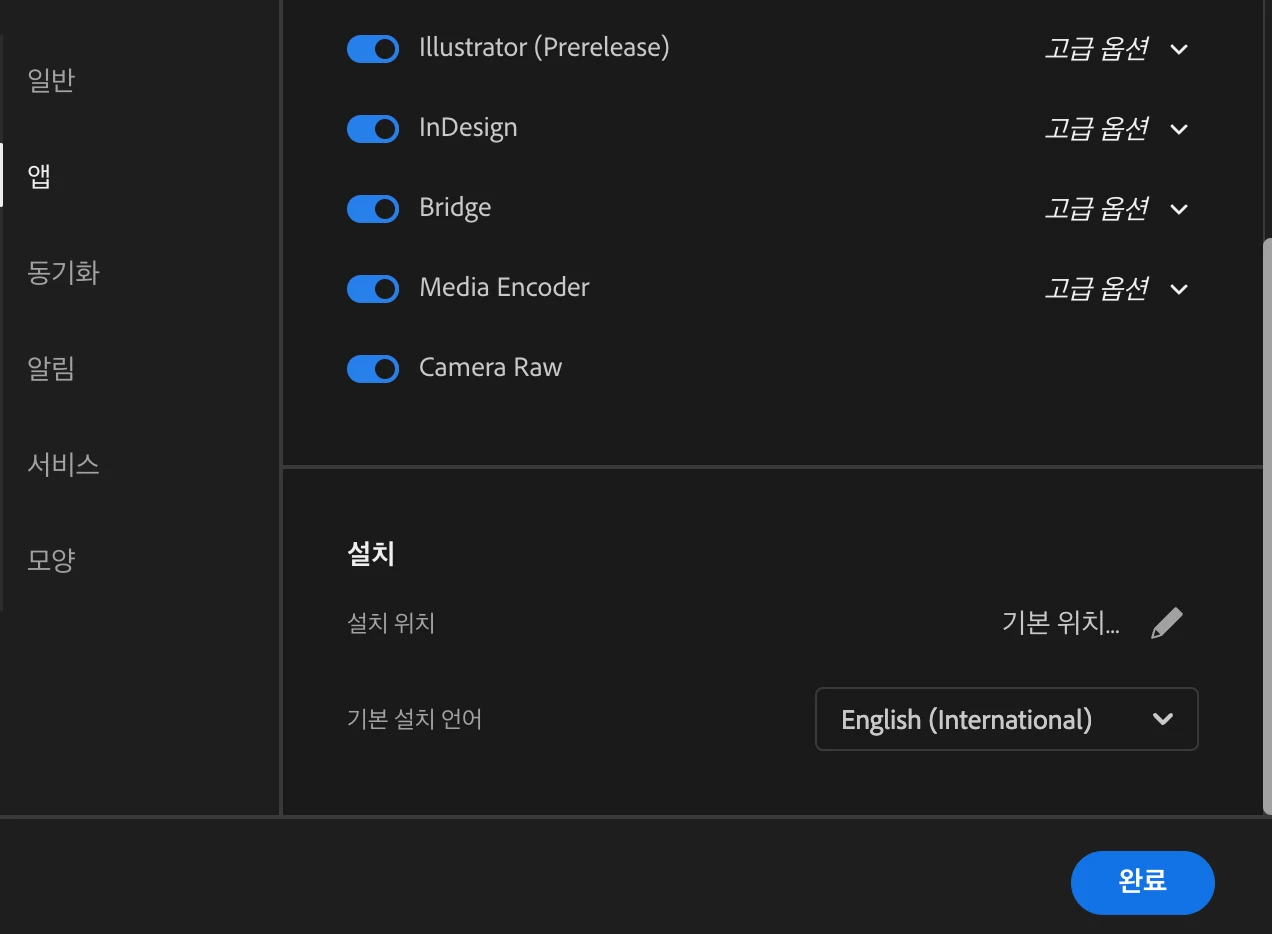Viewport: 1272px width, 934px height.
Task: Click the 설치 위치 label
Action: coord(391,624)
